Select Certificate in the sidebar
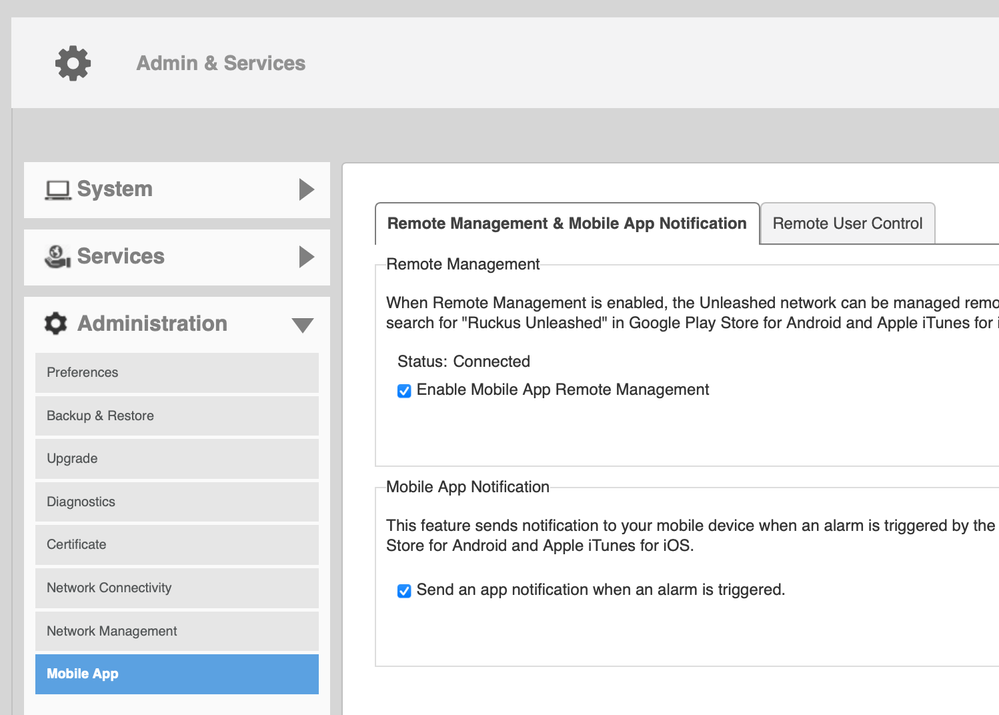999x715 pixels. pyautogui.click(x=176, y=545)
